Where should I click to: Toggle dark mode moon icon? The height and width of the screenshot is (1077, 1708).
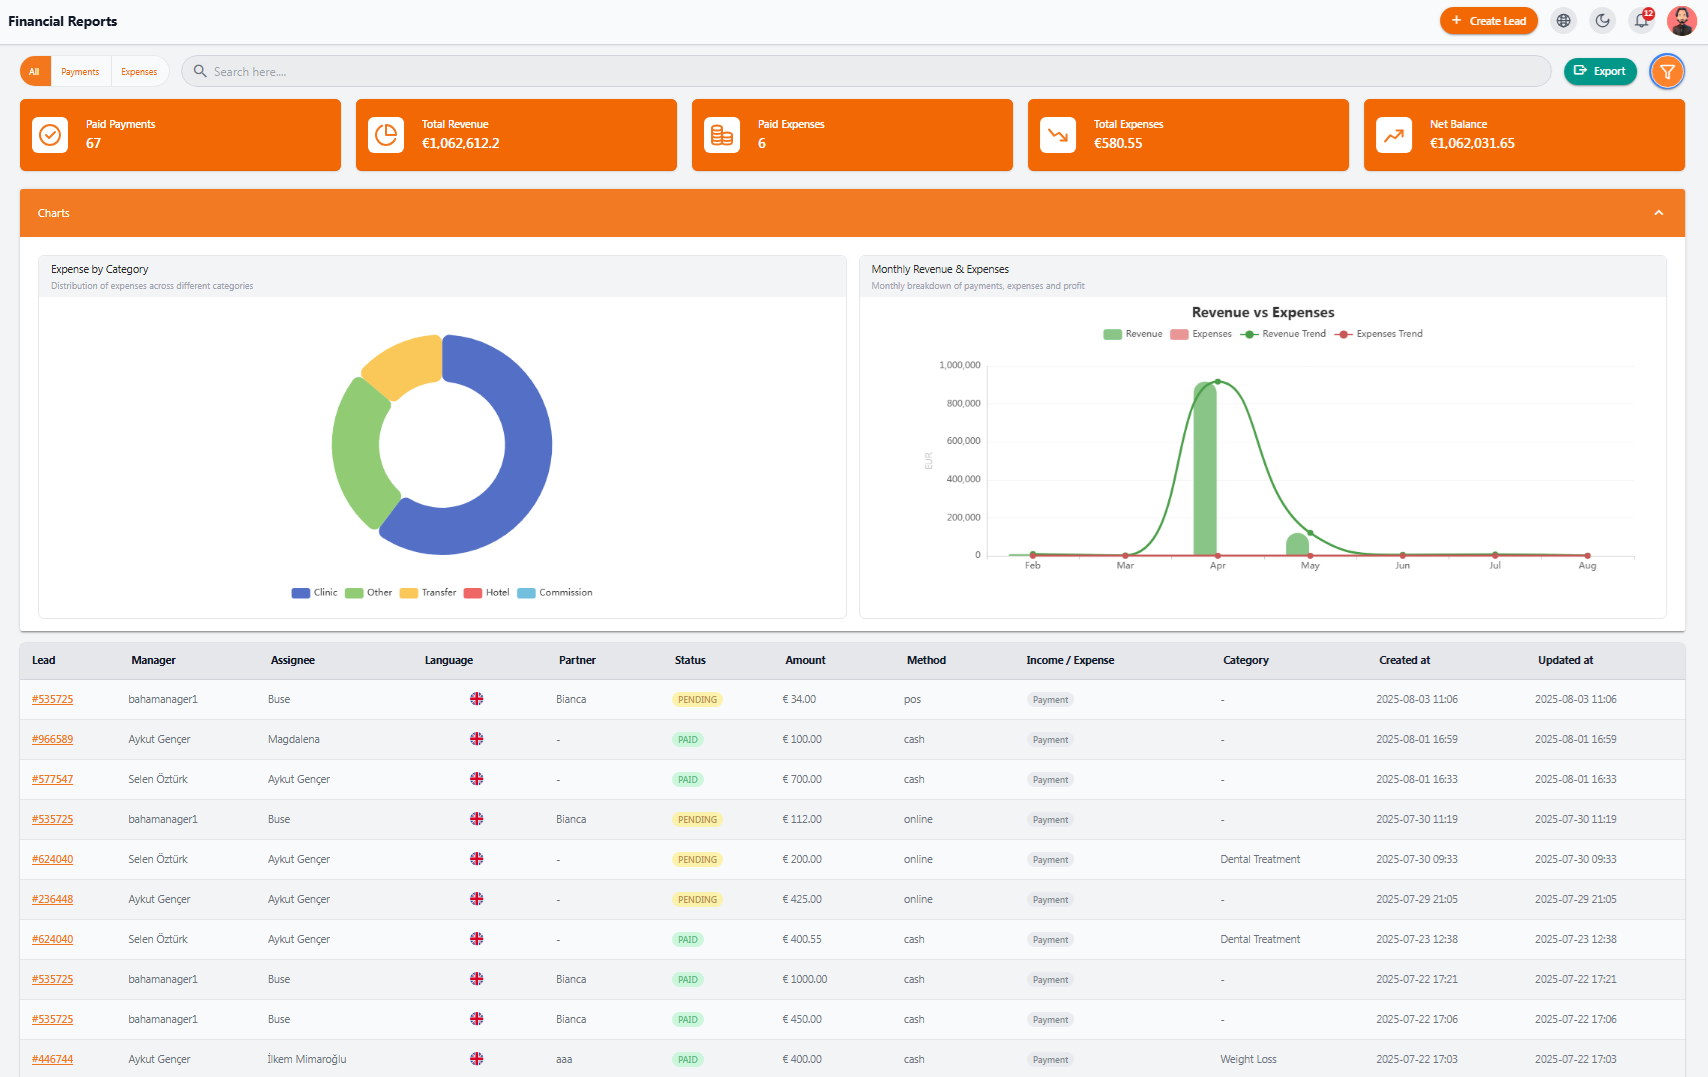(1603, 21)
